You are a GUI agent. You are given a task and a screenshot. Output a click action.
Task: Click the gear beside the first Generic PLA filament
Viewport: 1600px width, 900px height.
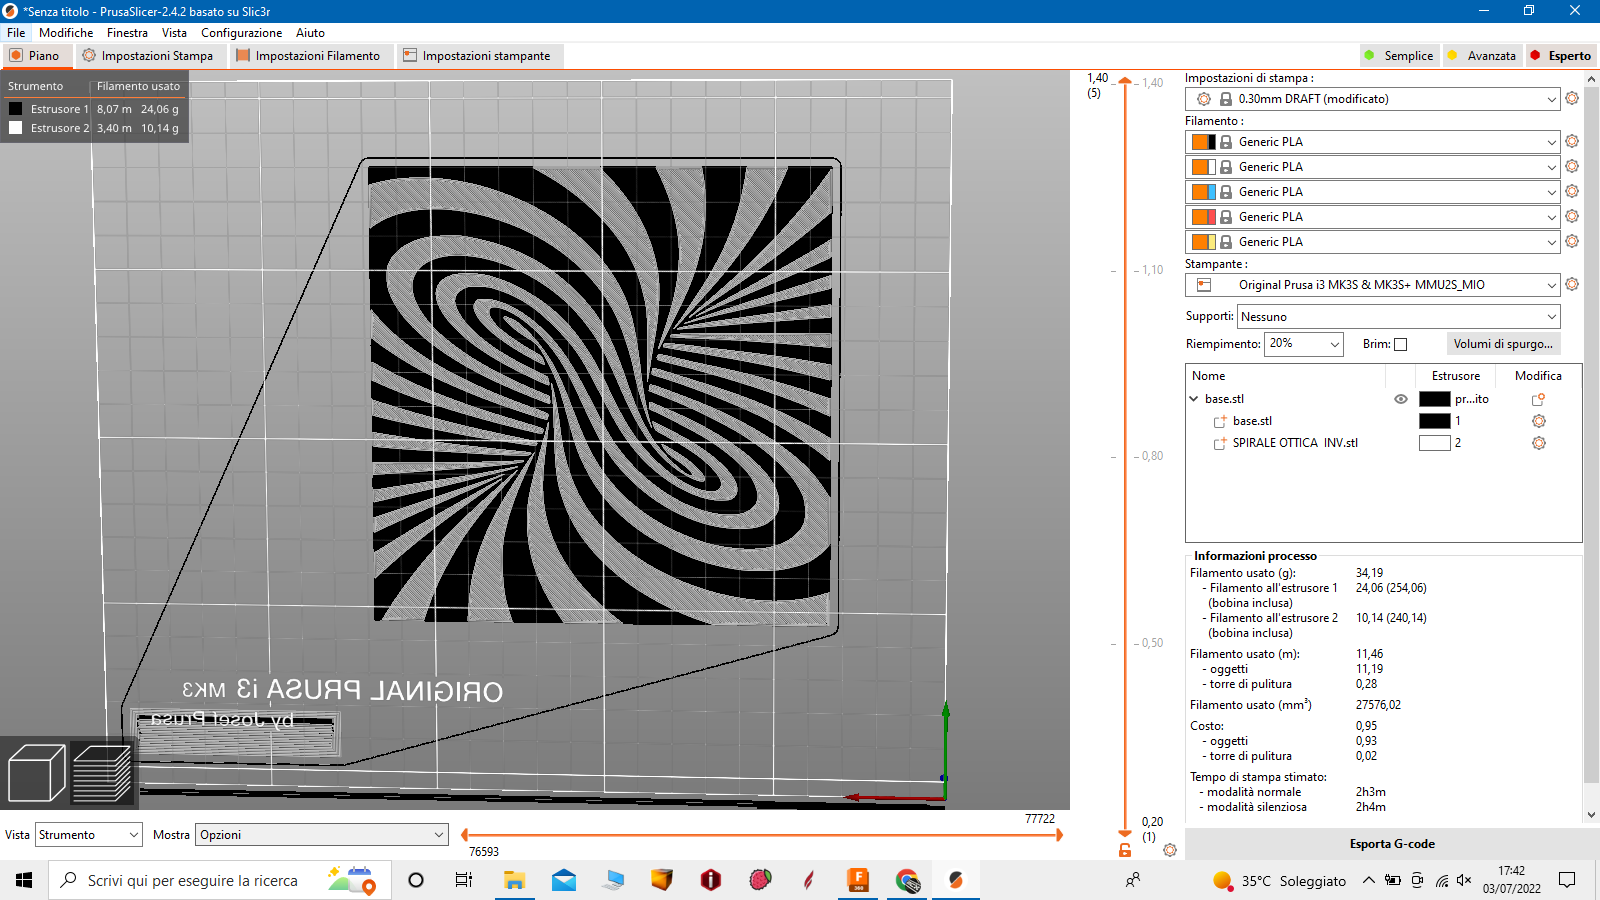1572,141
